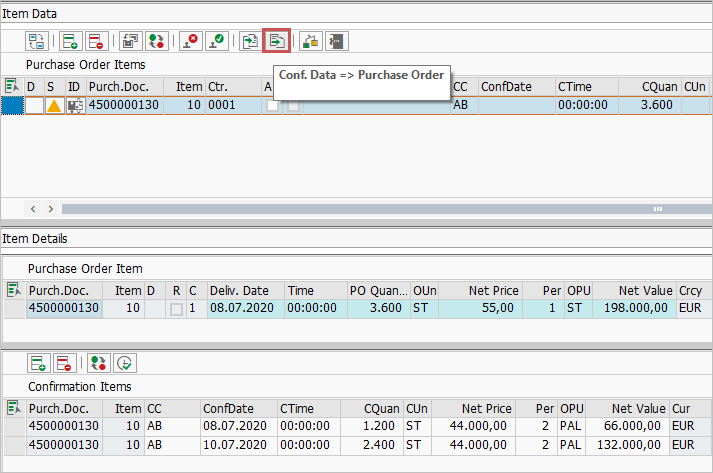The image size is (713, 473).
Task: Click the delete row icon in Item Data toolbar
Action: click(95, 41)
